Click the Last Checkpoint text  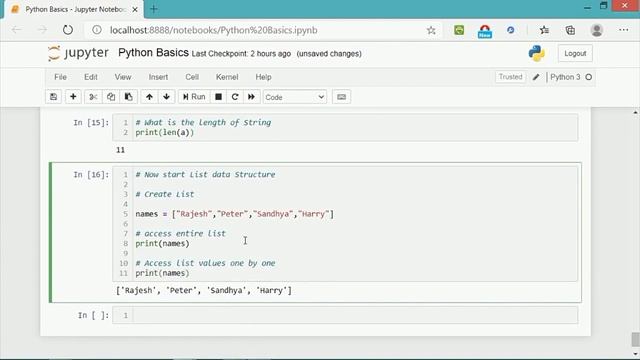(241, 54)
